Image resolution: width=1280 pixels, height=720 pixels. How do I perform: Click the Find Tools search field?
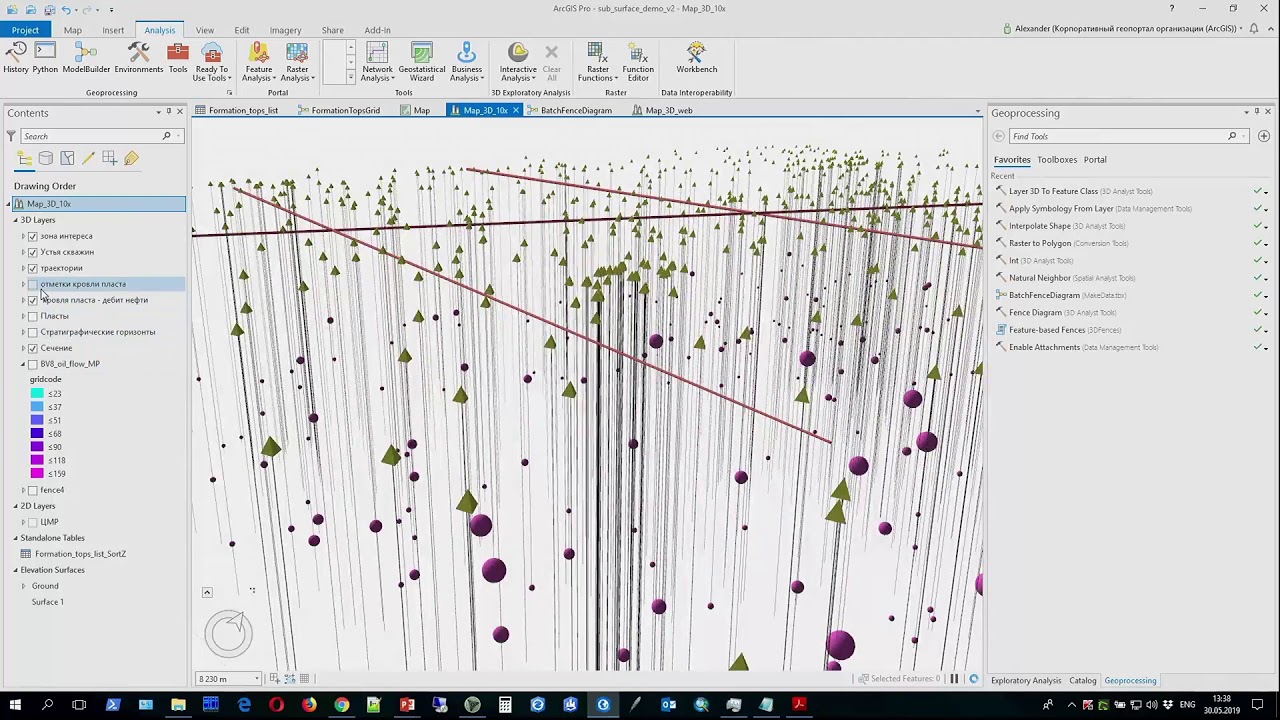click(1118, 136)
